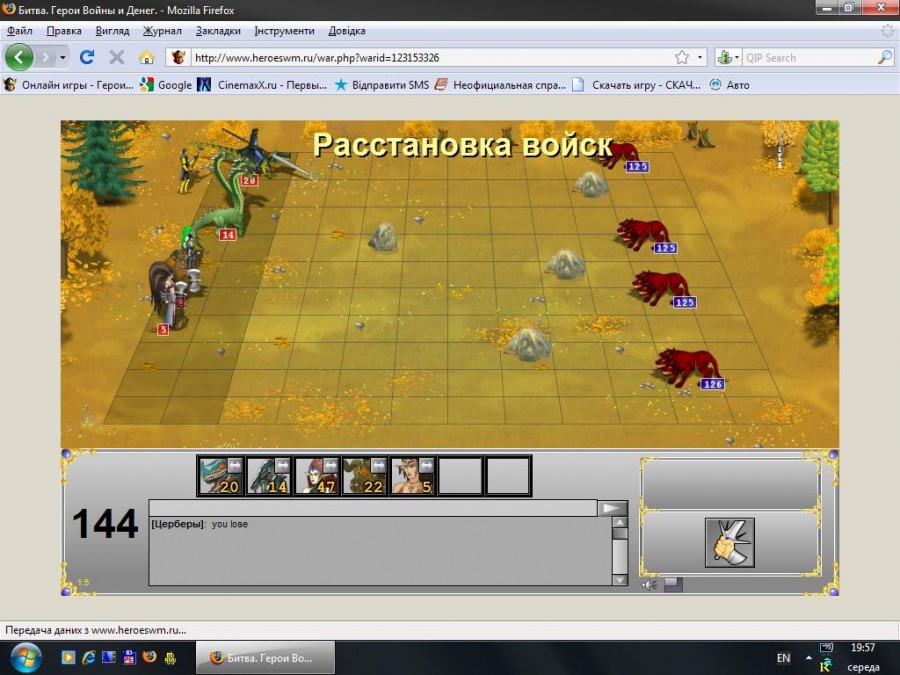Click the chat scrollbar up arrow
The width and height of the screenshot is (900, 675).
[x=619, y=522]
